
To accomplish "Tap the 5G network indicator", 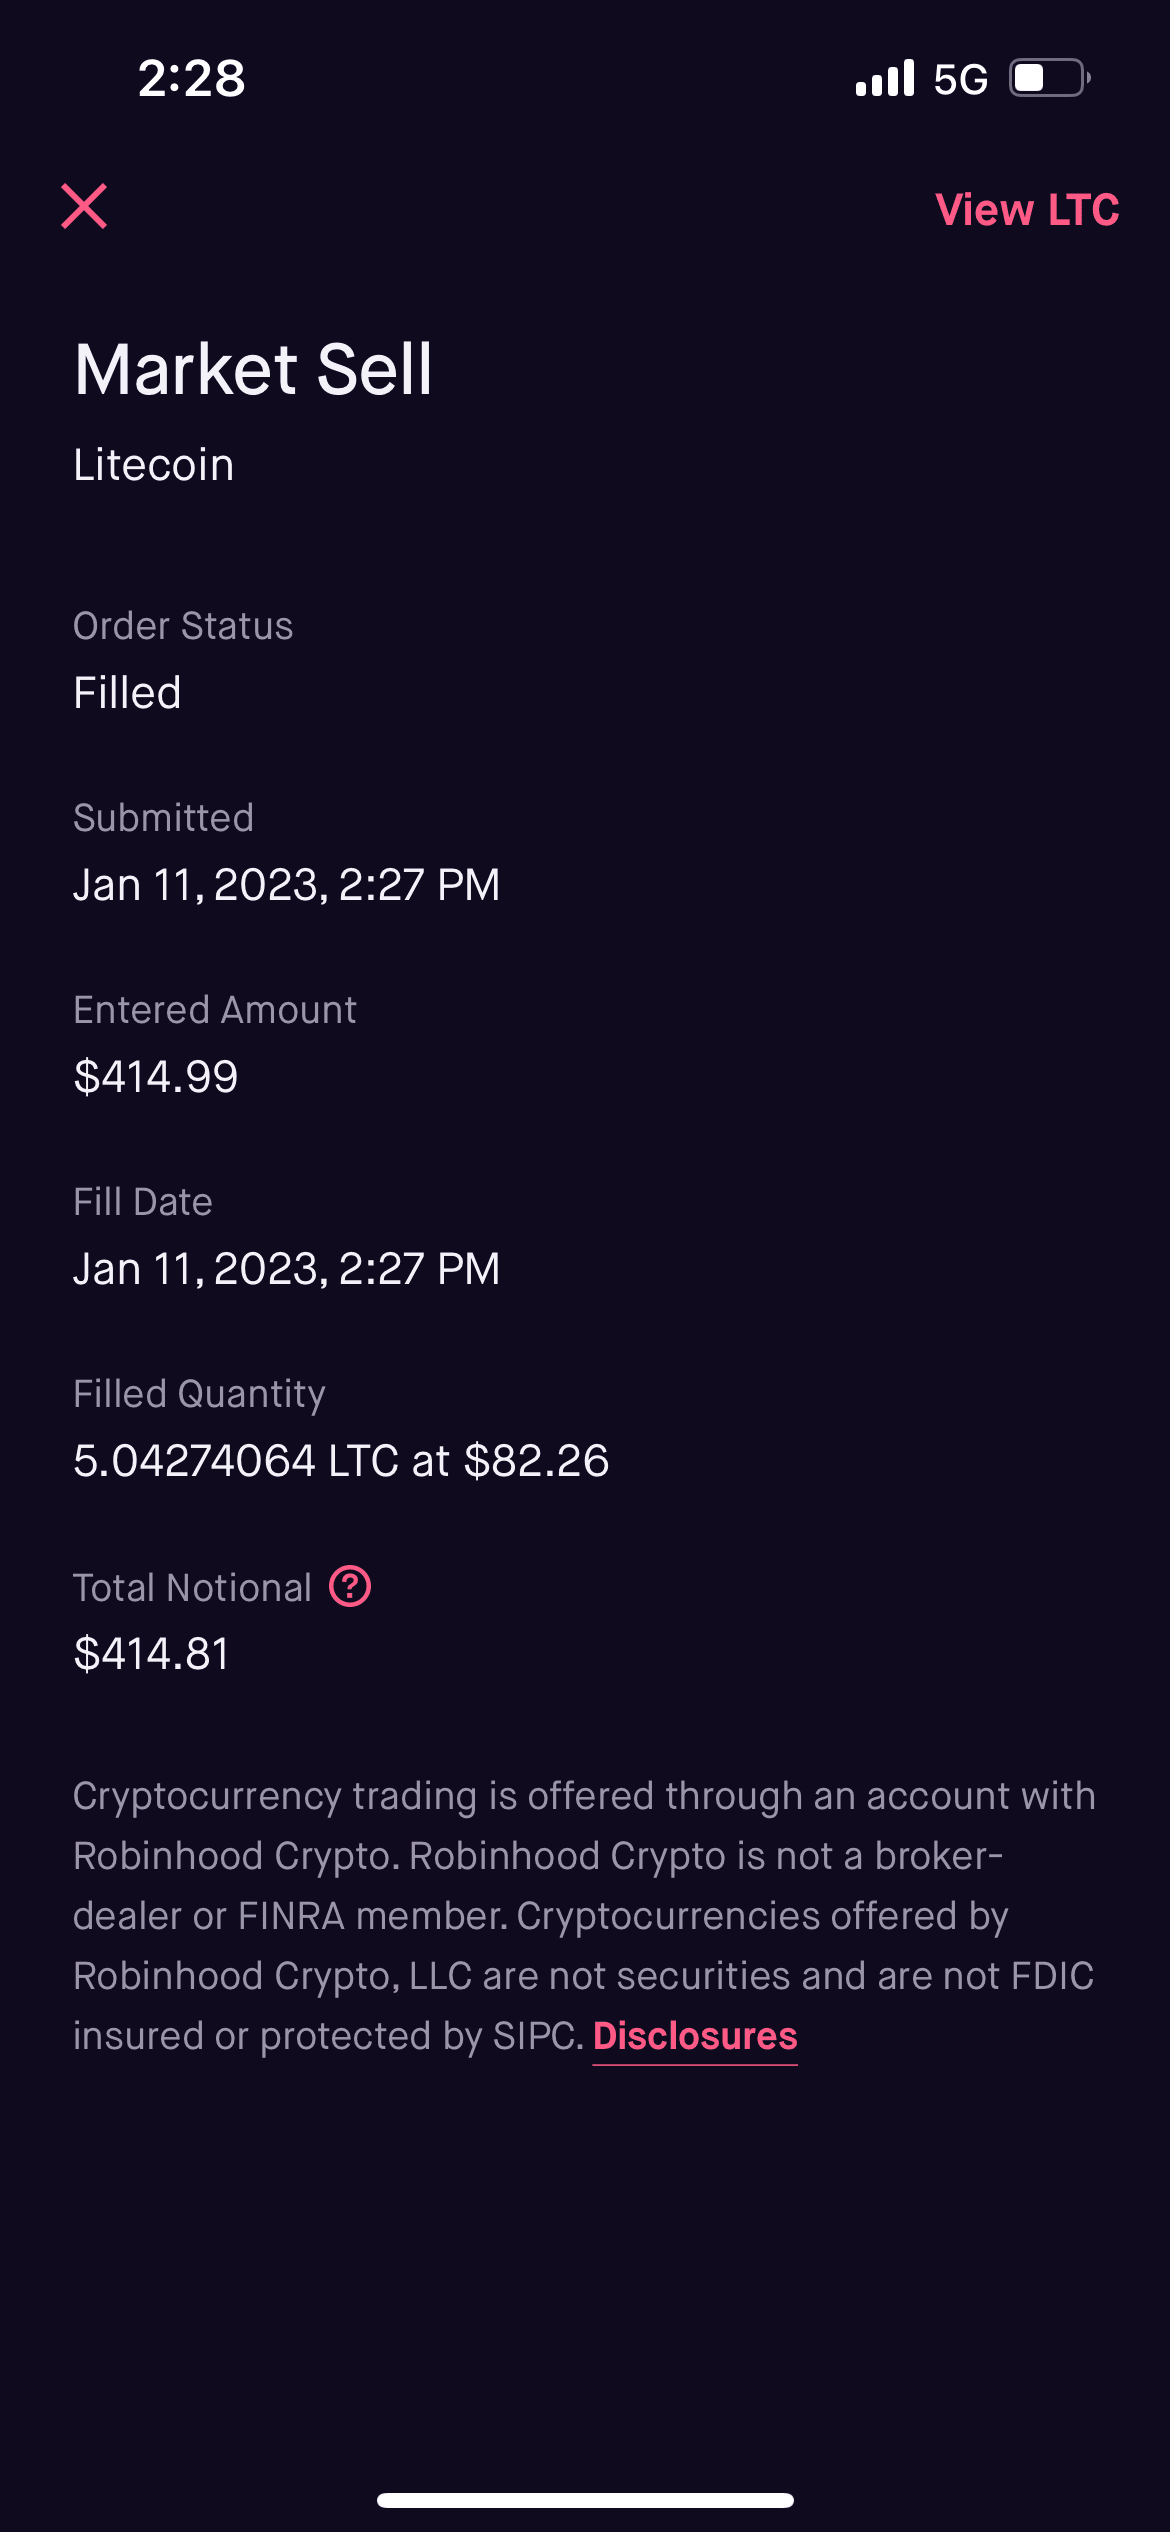I will [x=960, y=79].
